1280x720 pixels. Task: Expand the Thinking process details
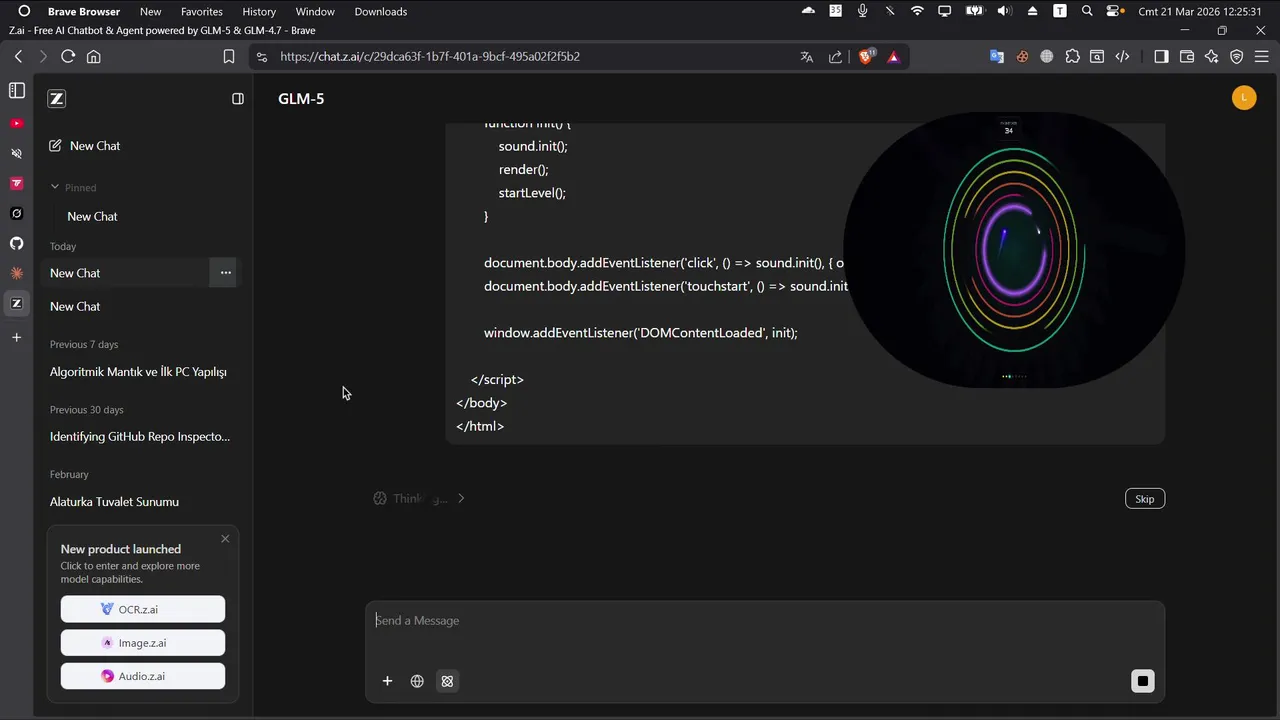point(419,498)
